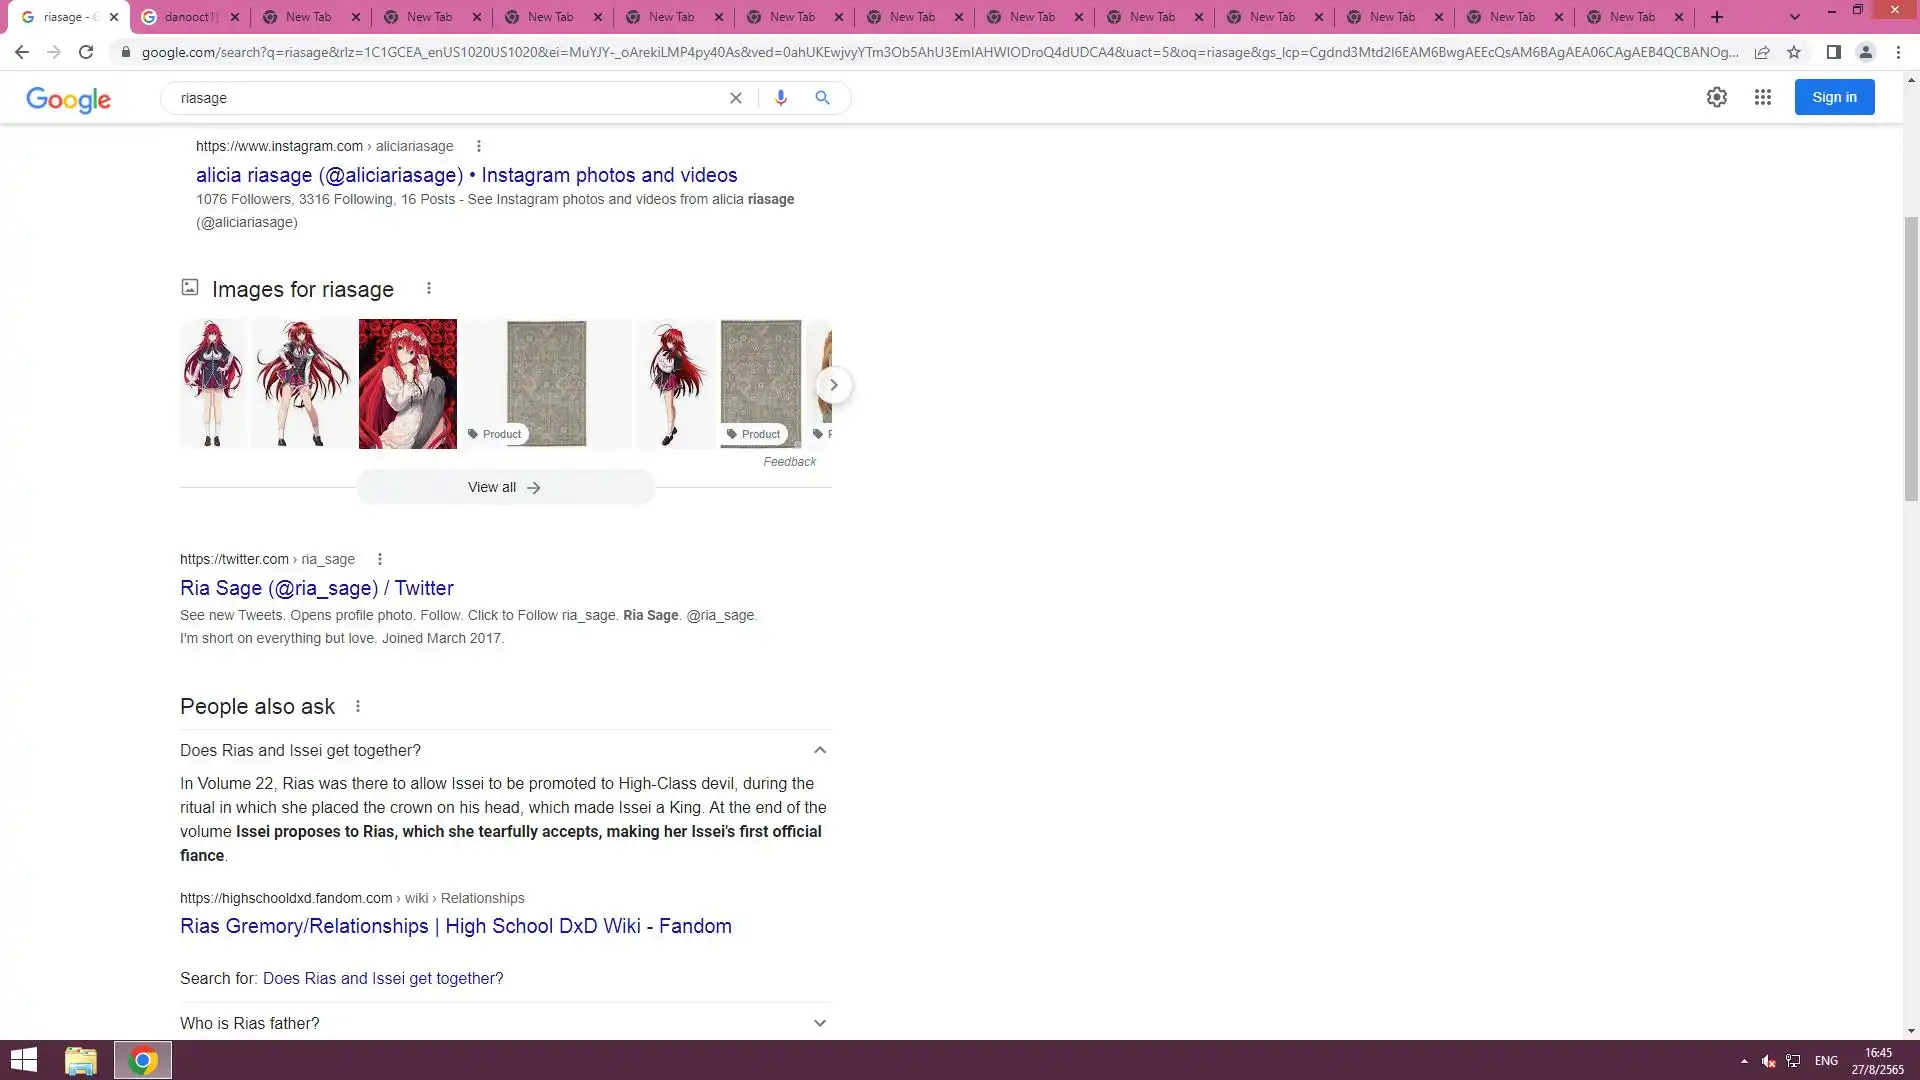Viewport: 1920px width, 1080px height.
Task: Click the Sign in button
Action: [x=1833, y=97]
